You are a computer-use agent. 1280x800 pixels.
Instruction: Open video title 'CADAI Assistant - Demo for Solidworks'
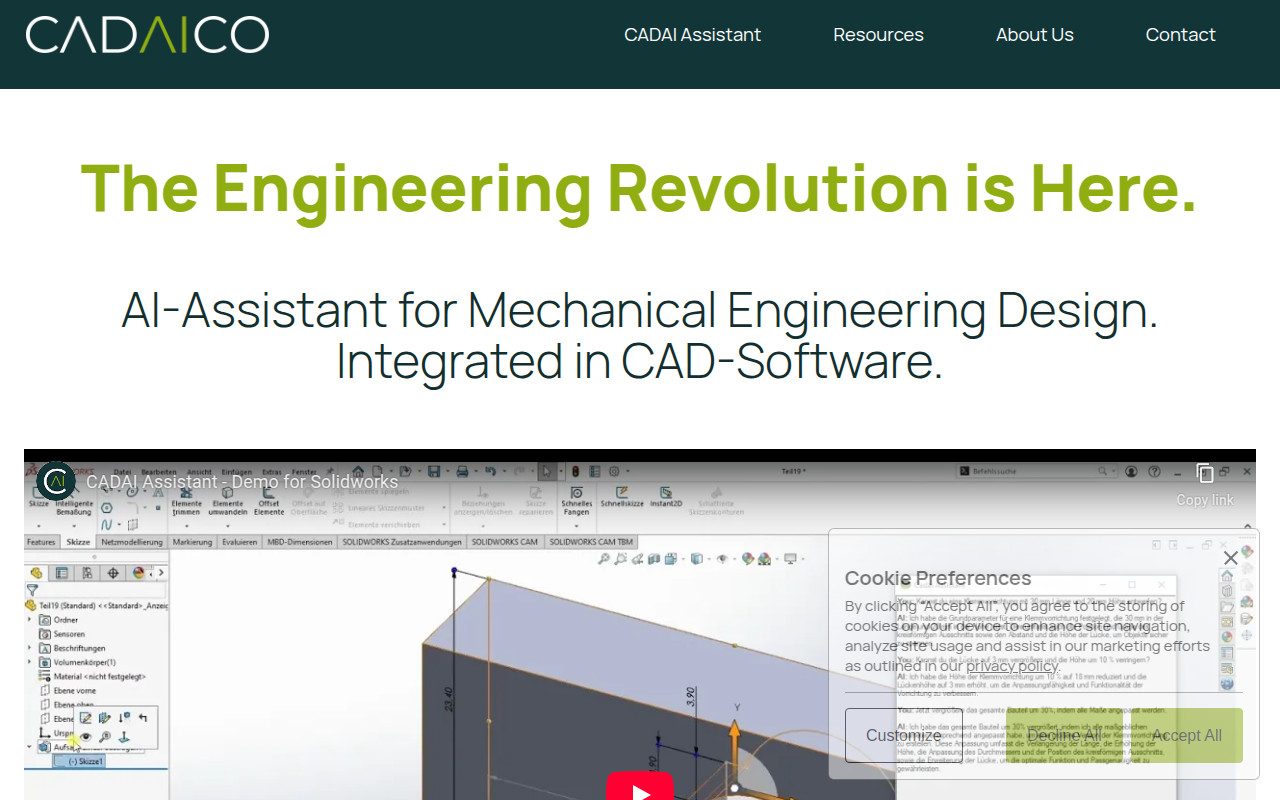pos(242,482)
